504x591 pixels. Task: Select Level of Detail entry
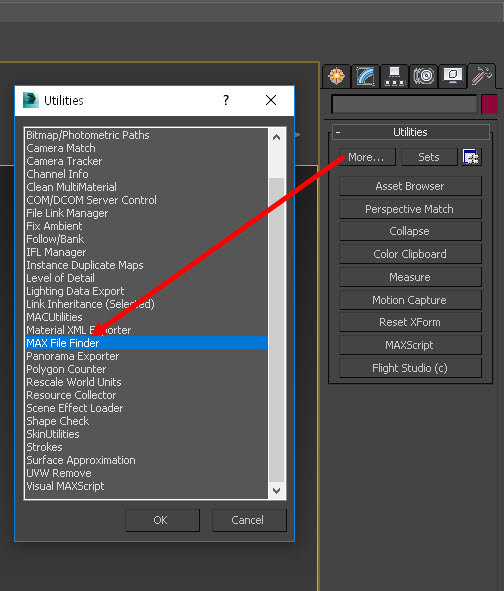[x=146, y=278]
